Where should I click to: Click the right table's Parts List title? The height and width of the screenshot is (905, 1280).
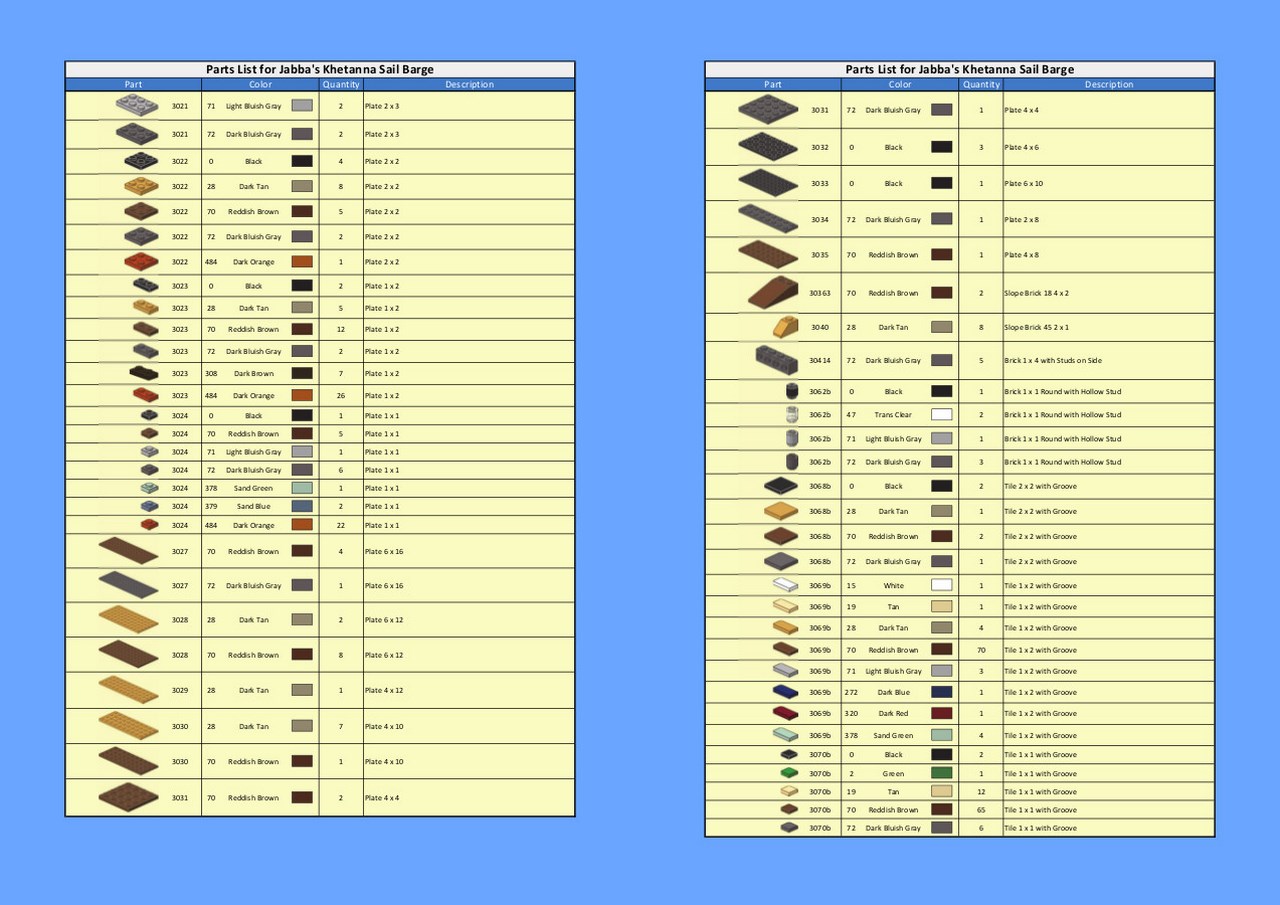point(960,69)
